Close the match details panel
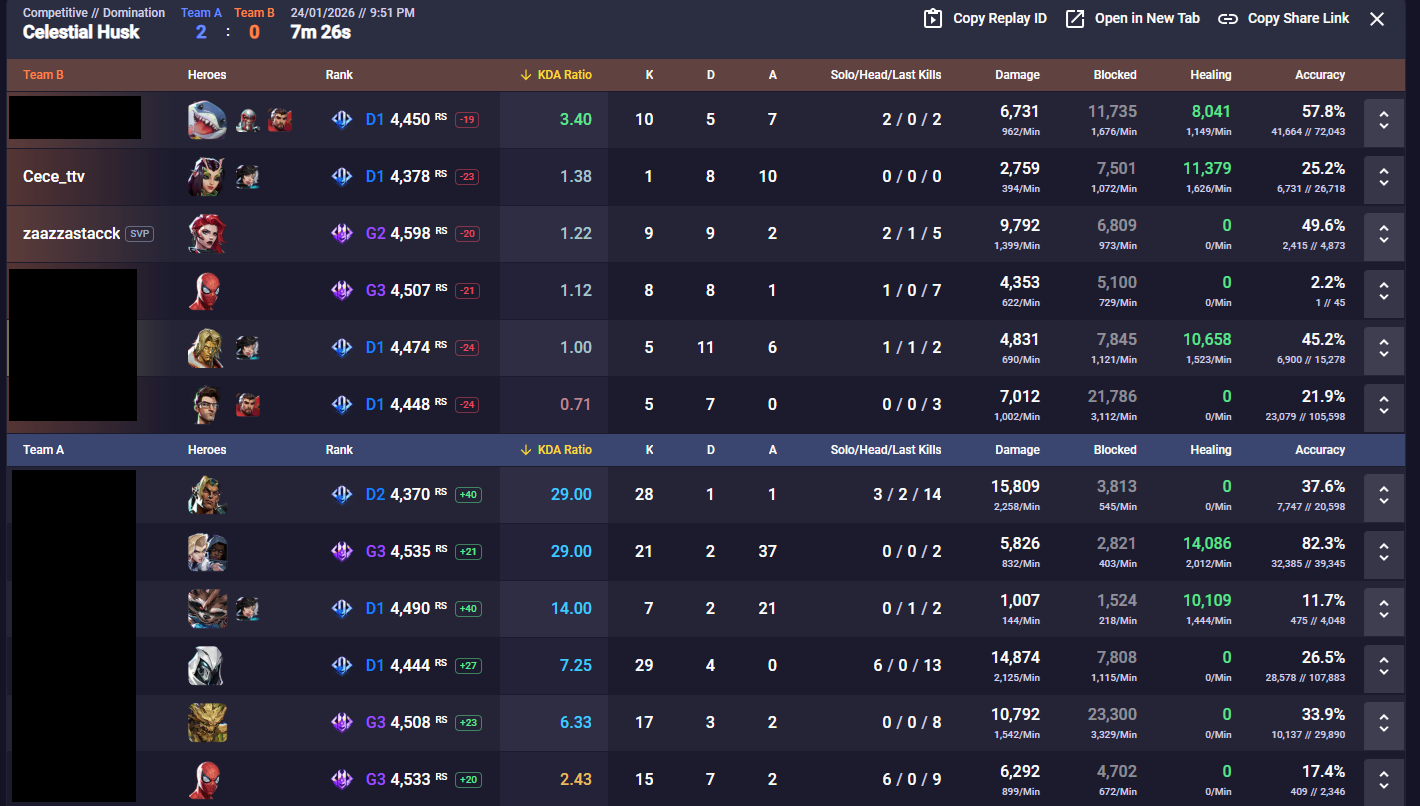 click(x=1377, y=19)
